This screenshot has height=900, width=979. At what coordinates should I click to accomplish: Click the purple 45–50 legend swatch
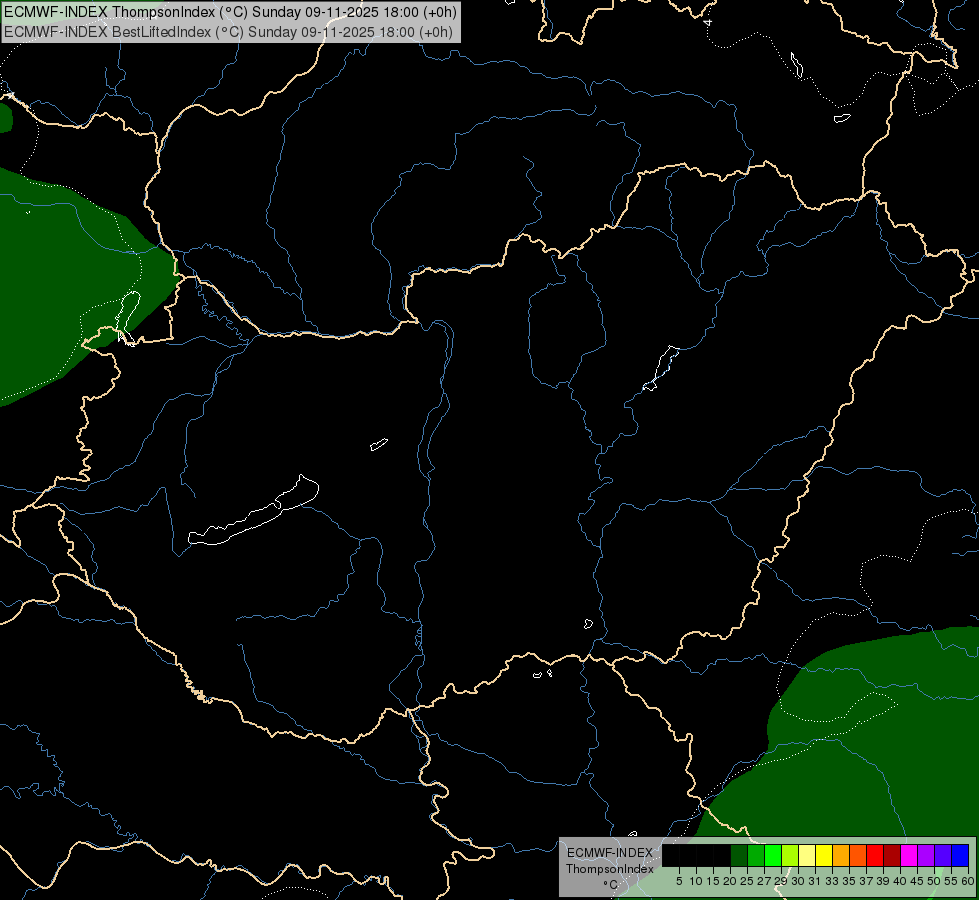point(926,855)
